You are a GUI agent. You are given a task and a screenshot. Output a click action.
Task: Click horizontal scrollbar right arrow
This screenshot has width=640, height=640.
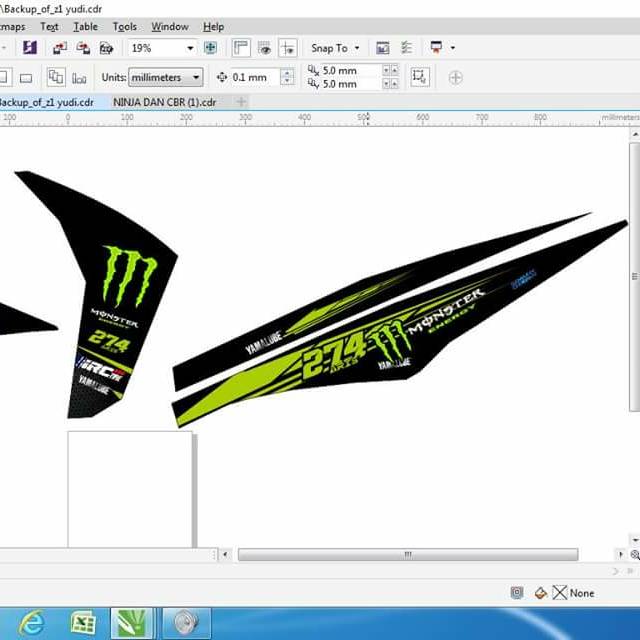(x=621, y=554)
